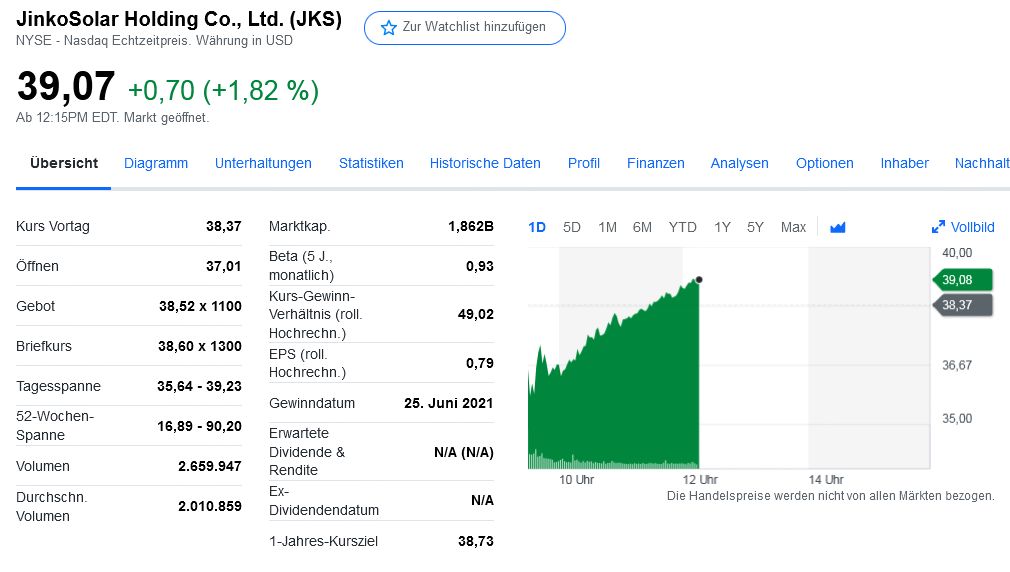Go to the Finanzen tab
The width and height of the screenshot is (1010, 572).
(x=656, y=163)
